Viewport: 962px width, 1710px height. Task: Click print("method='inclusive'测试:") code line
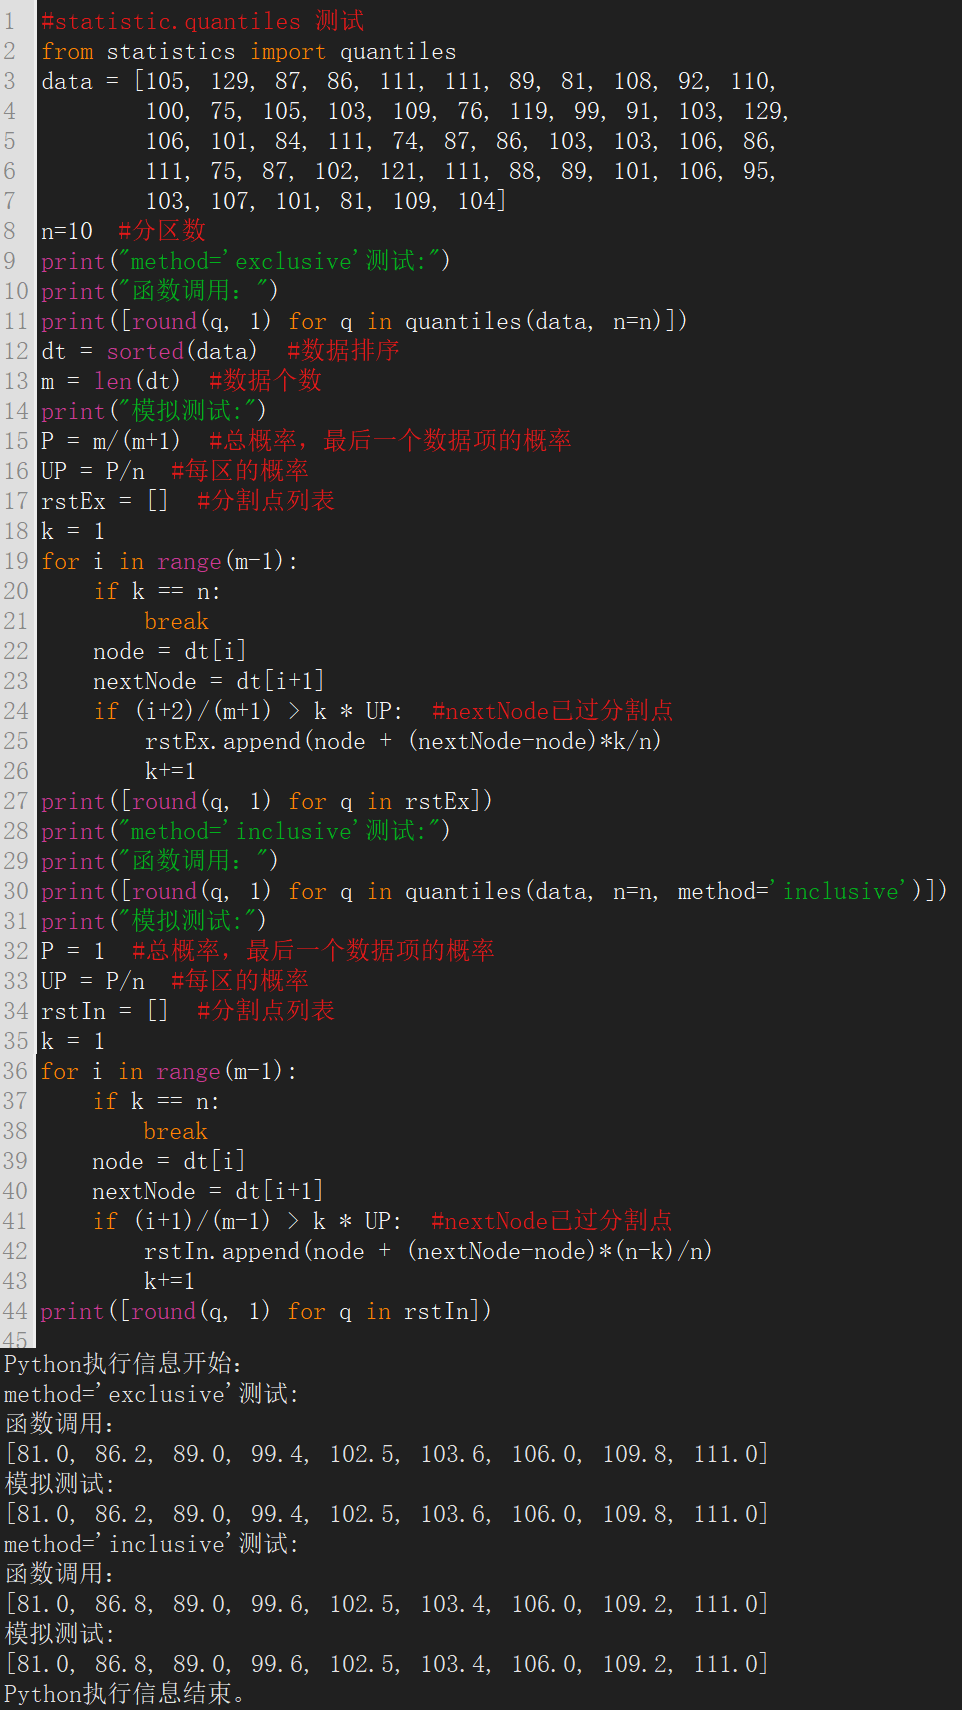(246, 831)
